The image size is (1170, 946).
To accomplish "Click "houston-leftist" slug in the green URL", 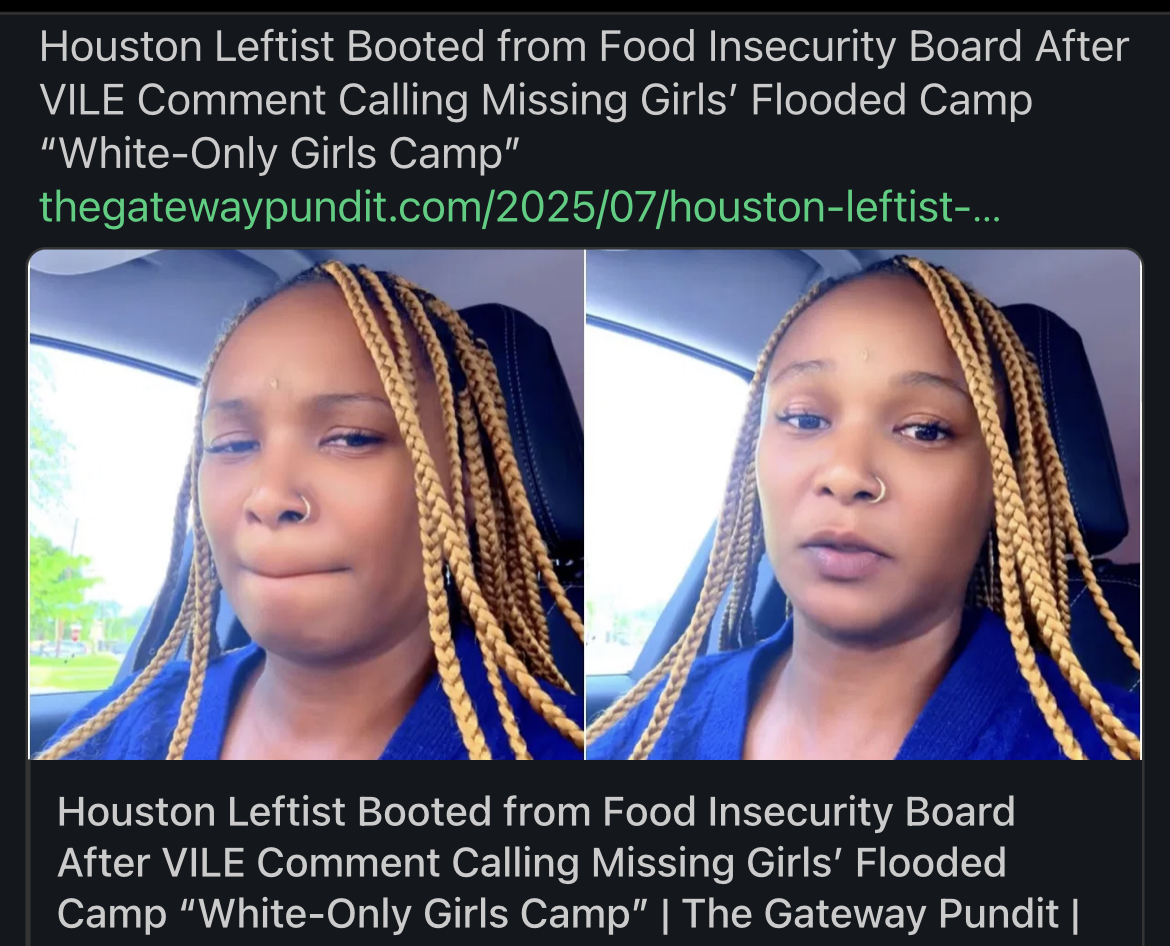I will point(821,207).
